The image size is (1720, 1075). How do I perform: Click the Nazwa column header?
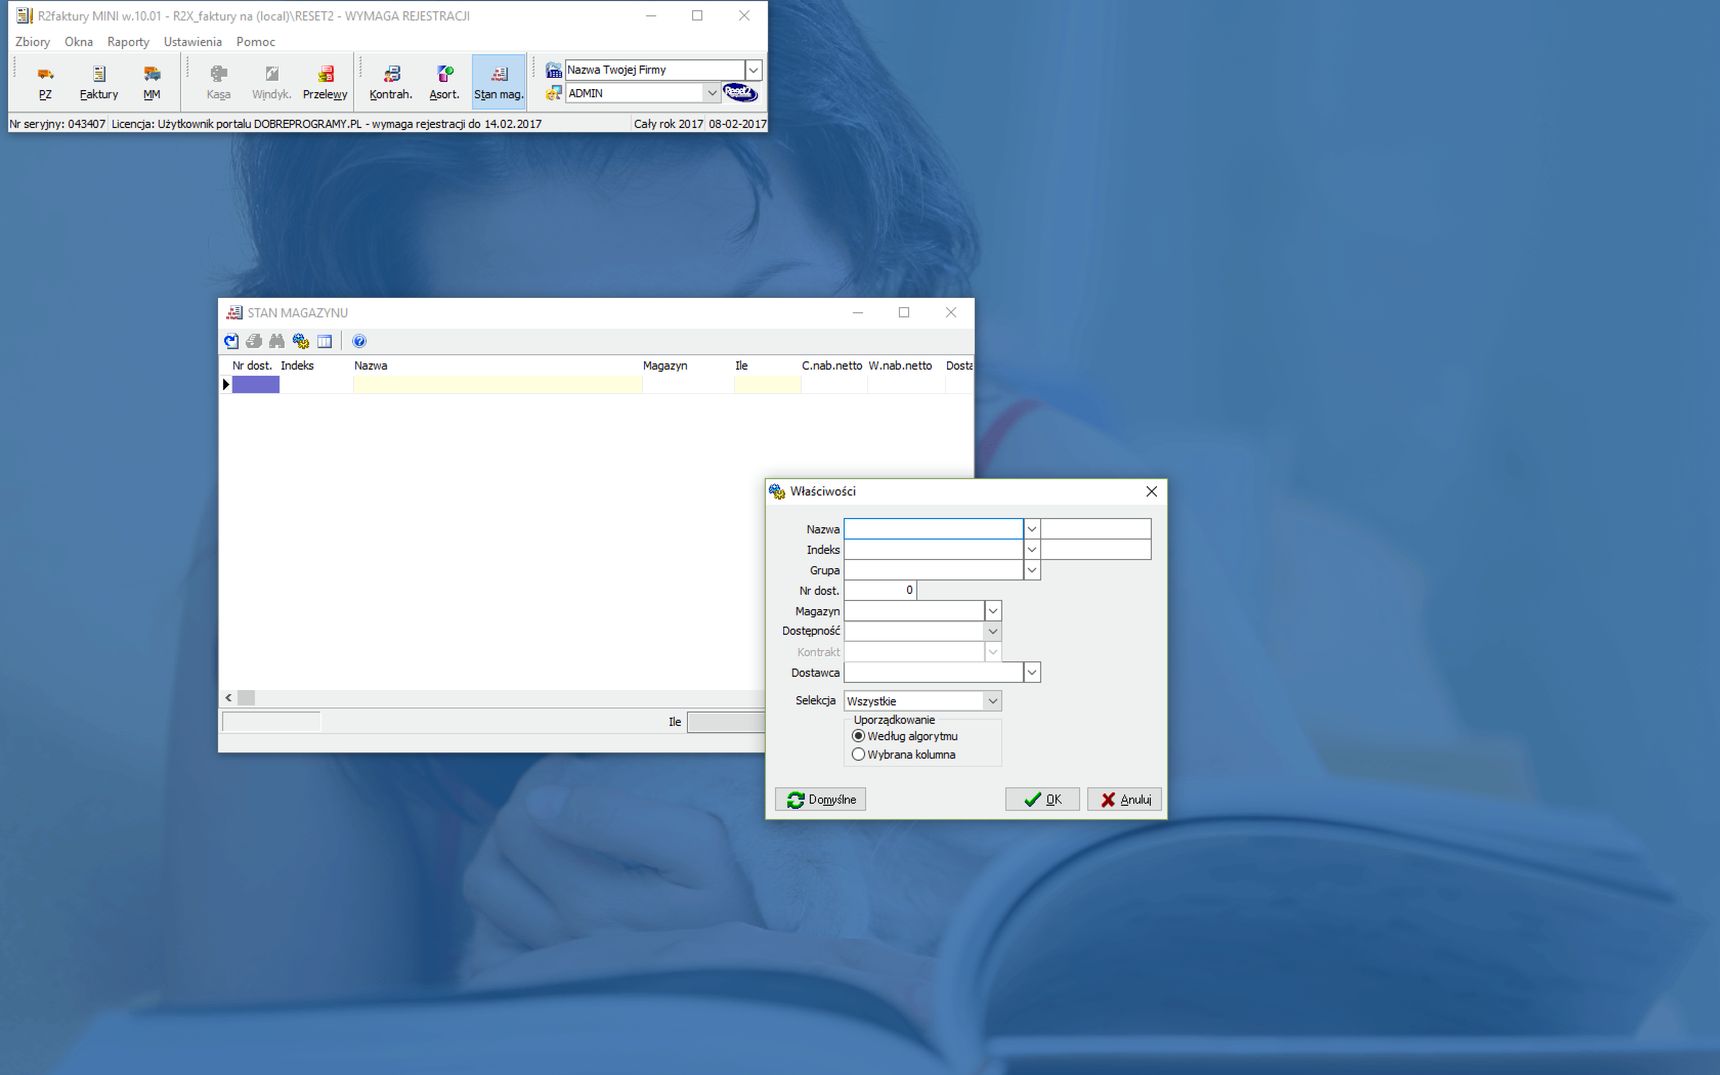pos(497,366)
